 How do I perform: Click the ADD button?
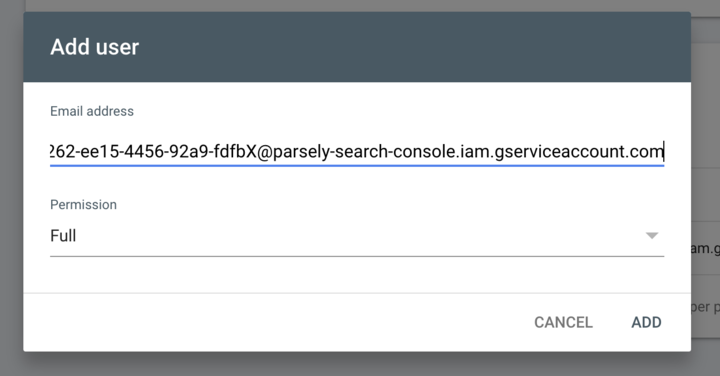[646, 322]
